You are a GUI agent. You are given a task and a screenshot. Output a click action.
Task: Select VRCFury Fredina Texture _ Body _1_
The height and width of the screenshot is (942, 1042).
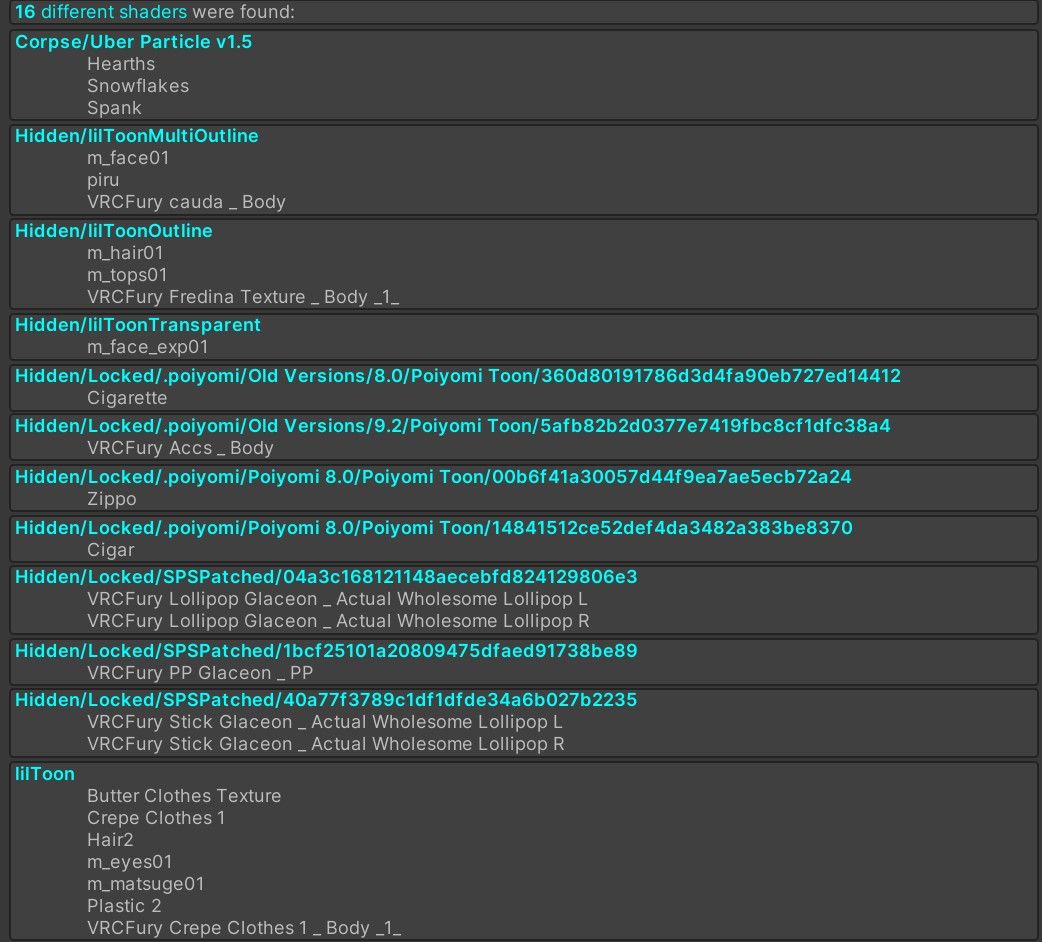click(243, 297)
